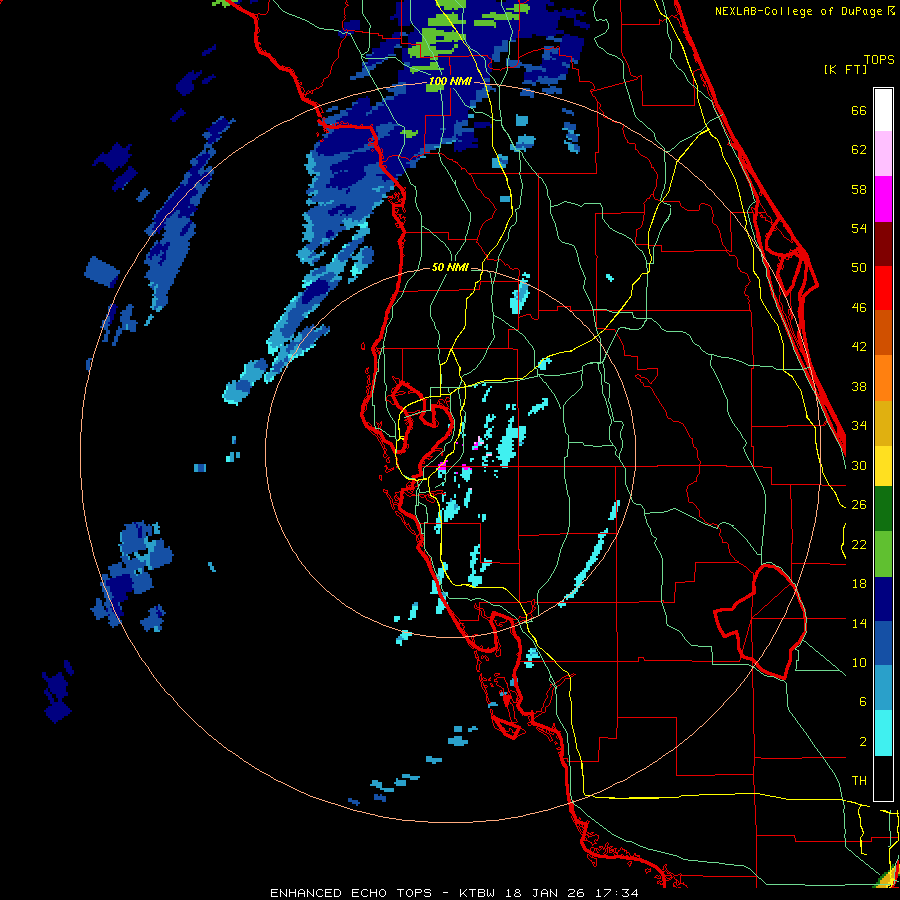Click the dark green 30 kft legend swatch
Viewport: 900px width, 900px height.
point(883,509)
